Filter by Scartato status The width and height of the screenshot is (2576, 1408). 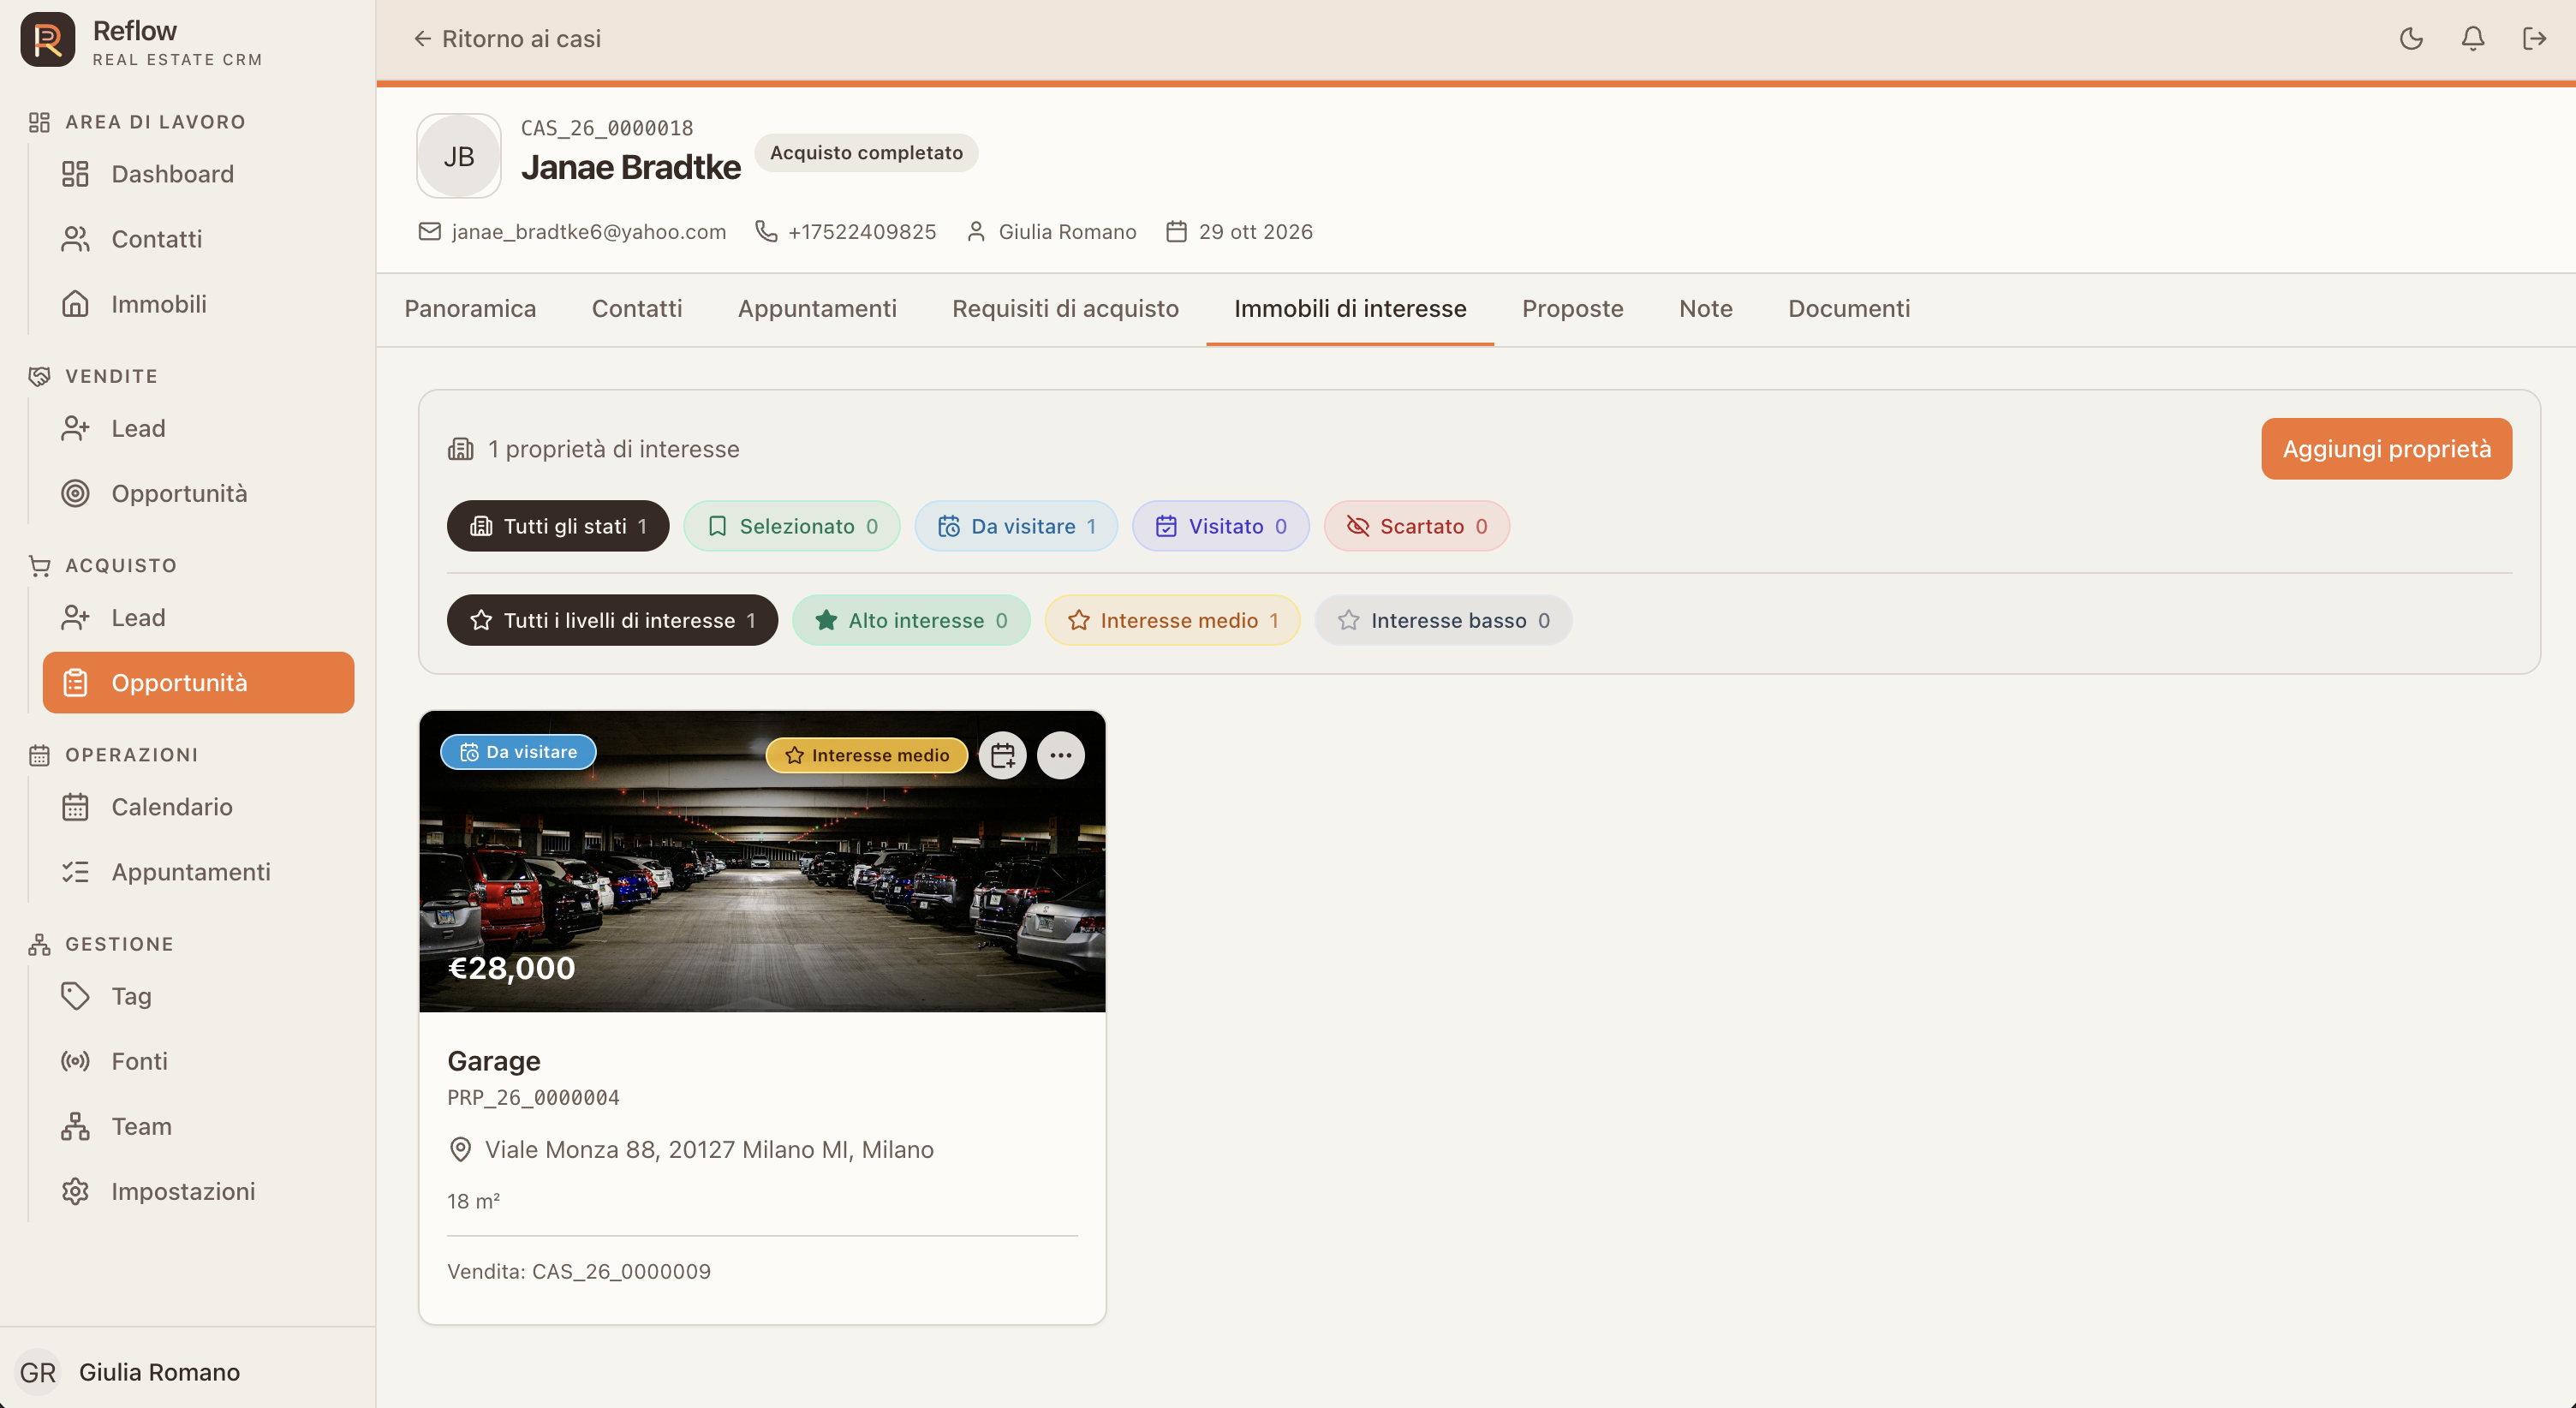pyautogui.click(x=1417, y=526)
